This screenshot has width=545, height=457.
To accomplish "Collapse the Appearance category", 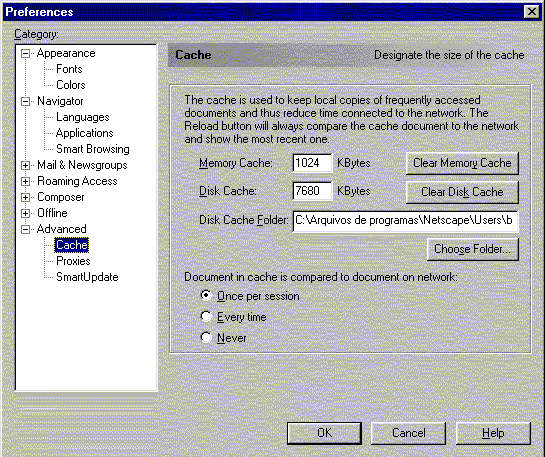I will [25, 54].
